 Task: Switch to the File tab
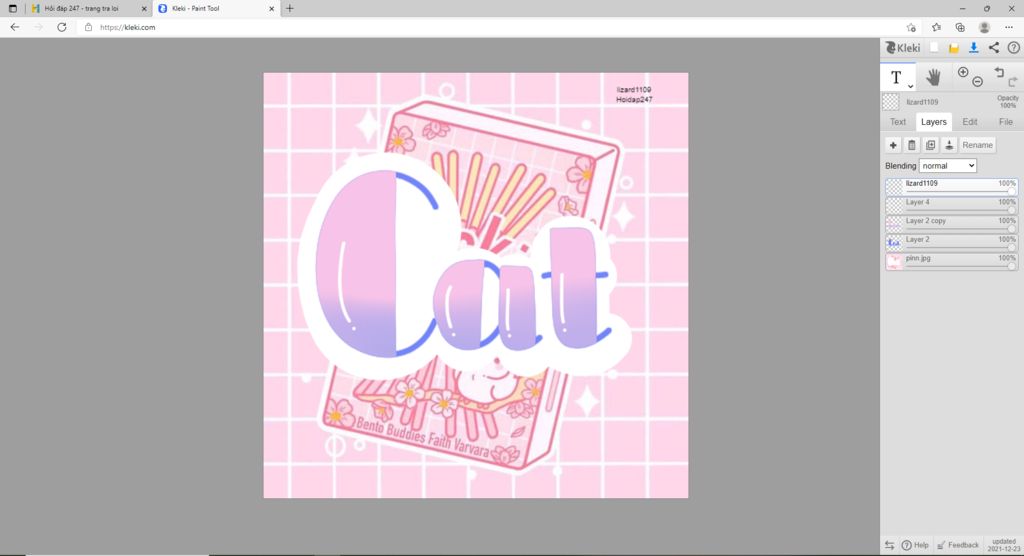coord(1006,122)
